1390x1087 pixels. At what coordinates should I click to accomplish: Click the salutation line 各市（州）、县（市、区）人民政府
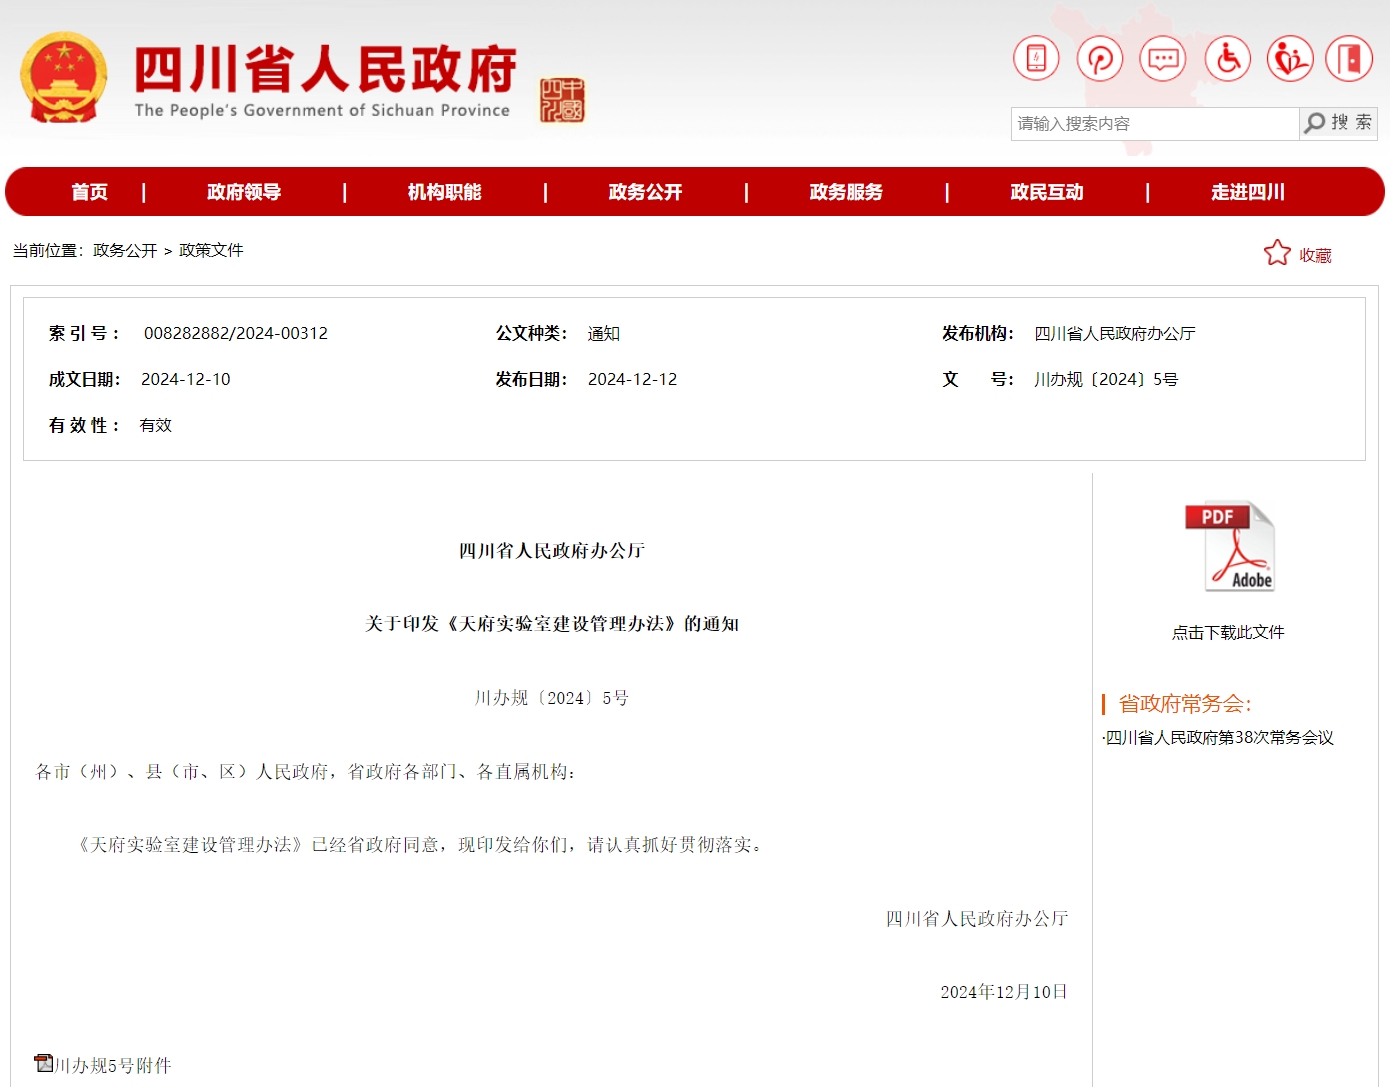pyautogui.click(x=305, y=772)
